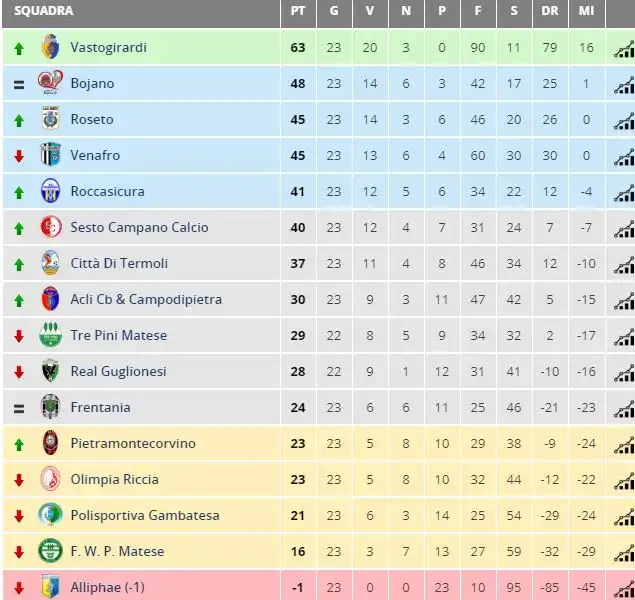This screenshot has width=635, height=600.
Task: Open the Acli Cb & Campodipietra link
Action: 146,299
